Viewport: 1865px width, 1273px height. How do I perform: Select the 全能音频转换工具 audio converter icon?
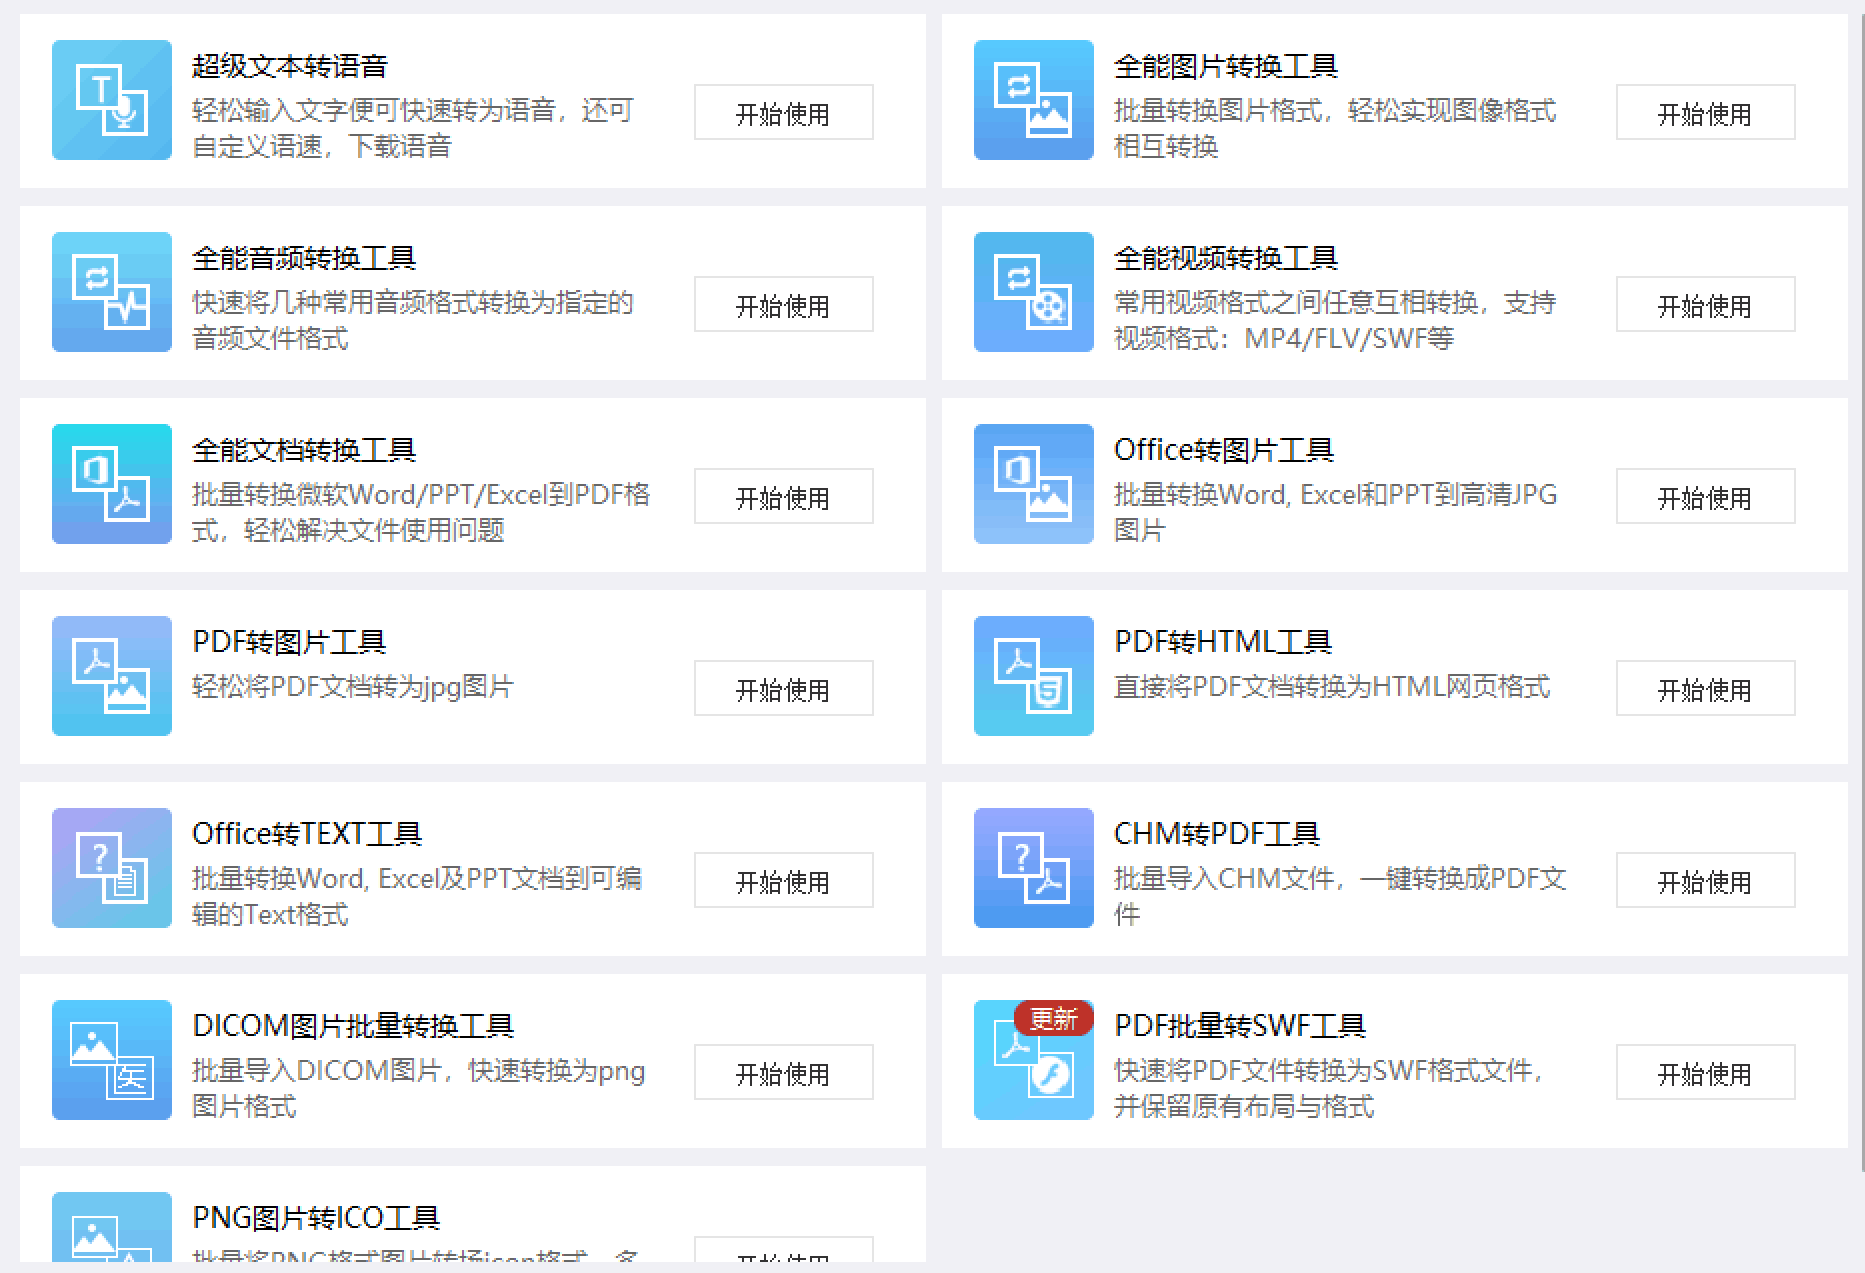pos(112,292)
